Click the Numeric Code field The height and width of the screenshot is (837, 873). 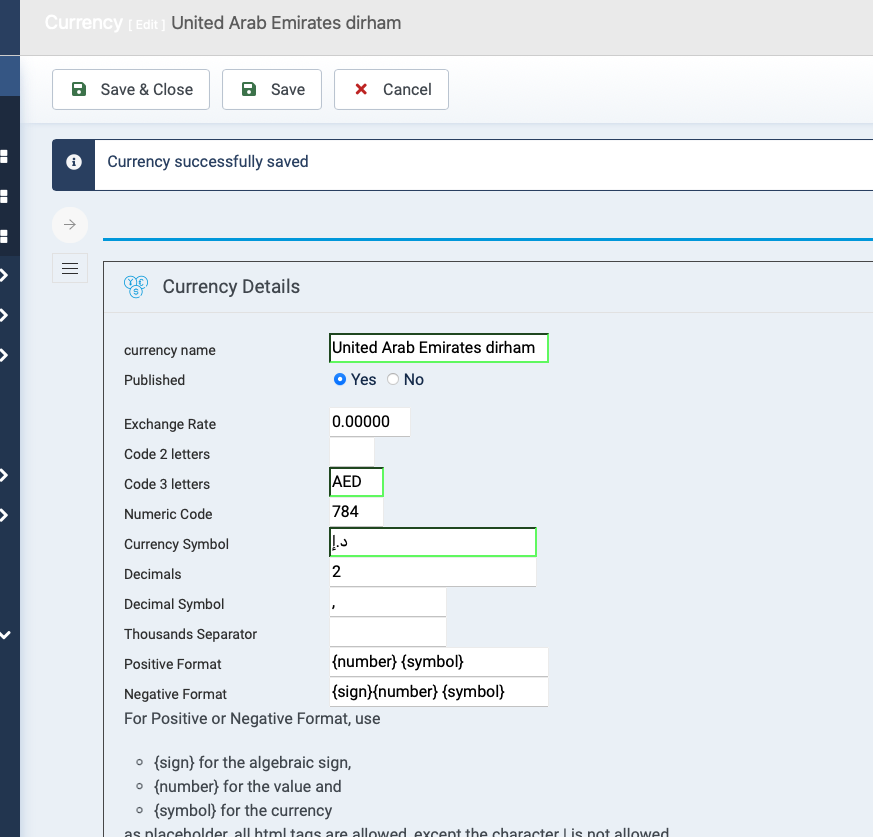coord(356,512)
